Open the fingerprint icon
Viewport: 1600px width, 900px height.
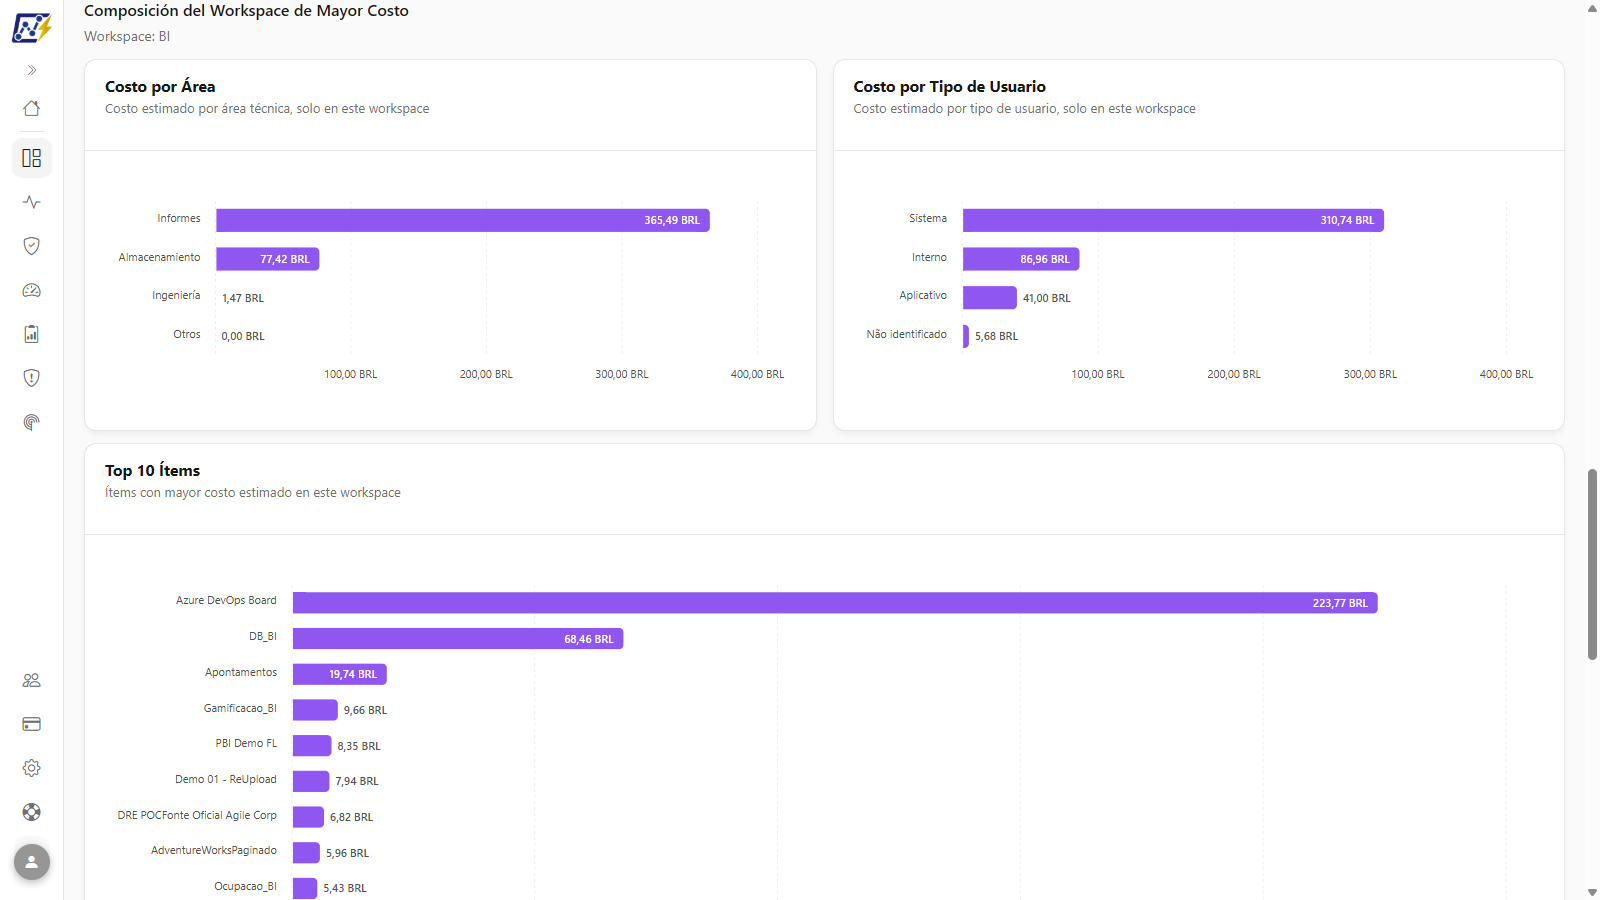click(32, 422)
